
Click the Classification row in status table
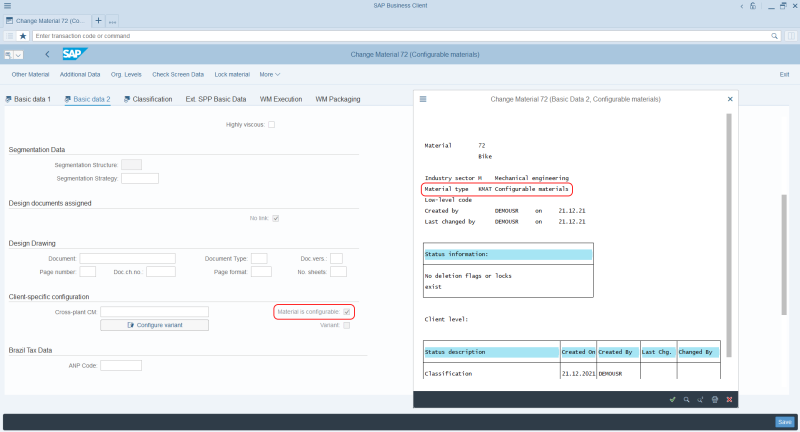pyautogui.click(x=571, y=373)
